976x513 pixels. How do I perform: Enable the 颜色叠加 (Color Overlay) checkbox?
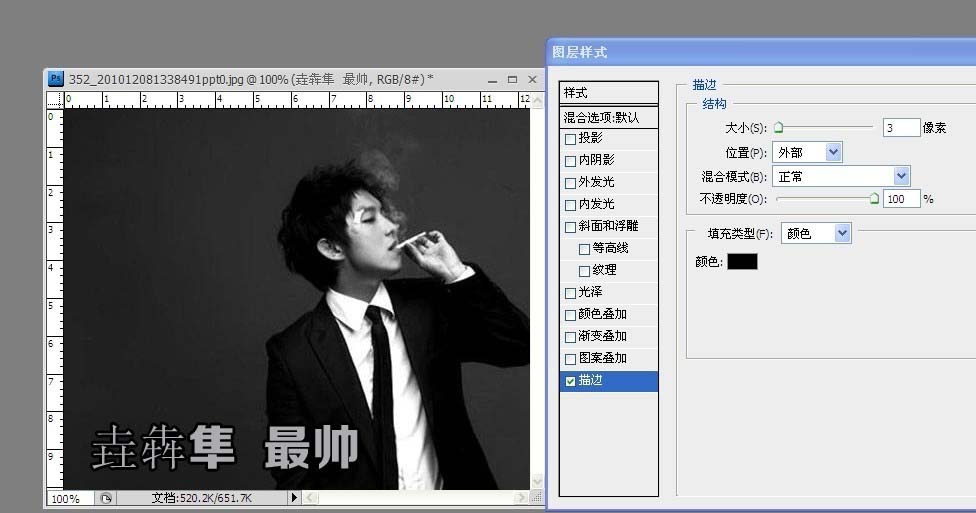tap(570, 315)
